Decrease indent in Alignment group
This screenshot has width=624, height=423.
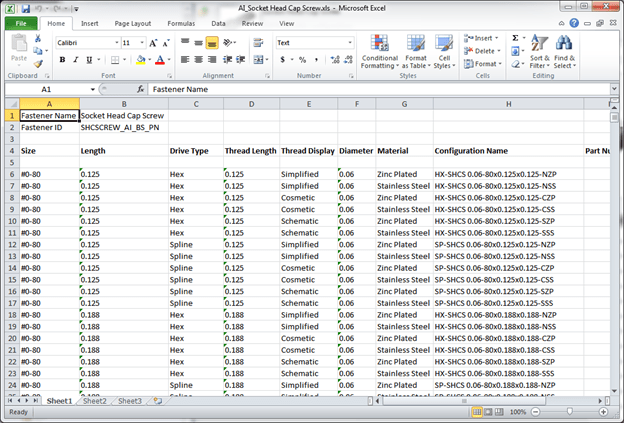click(228, 60)
